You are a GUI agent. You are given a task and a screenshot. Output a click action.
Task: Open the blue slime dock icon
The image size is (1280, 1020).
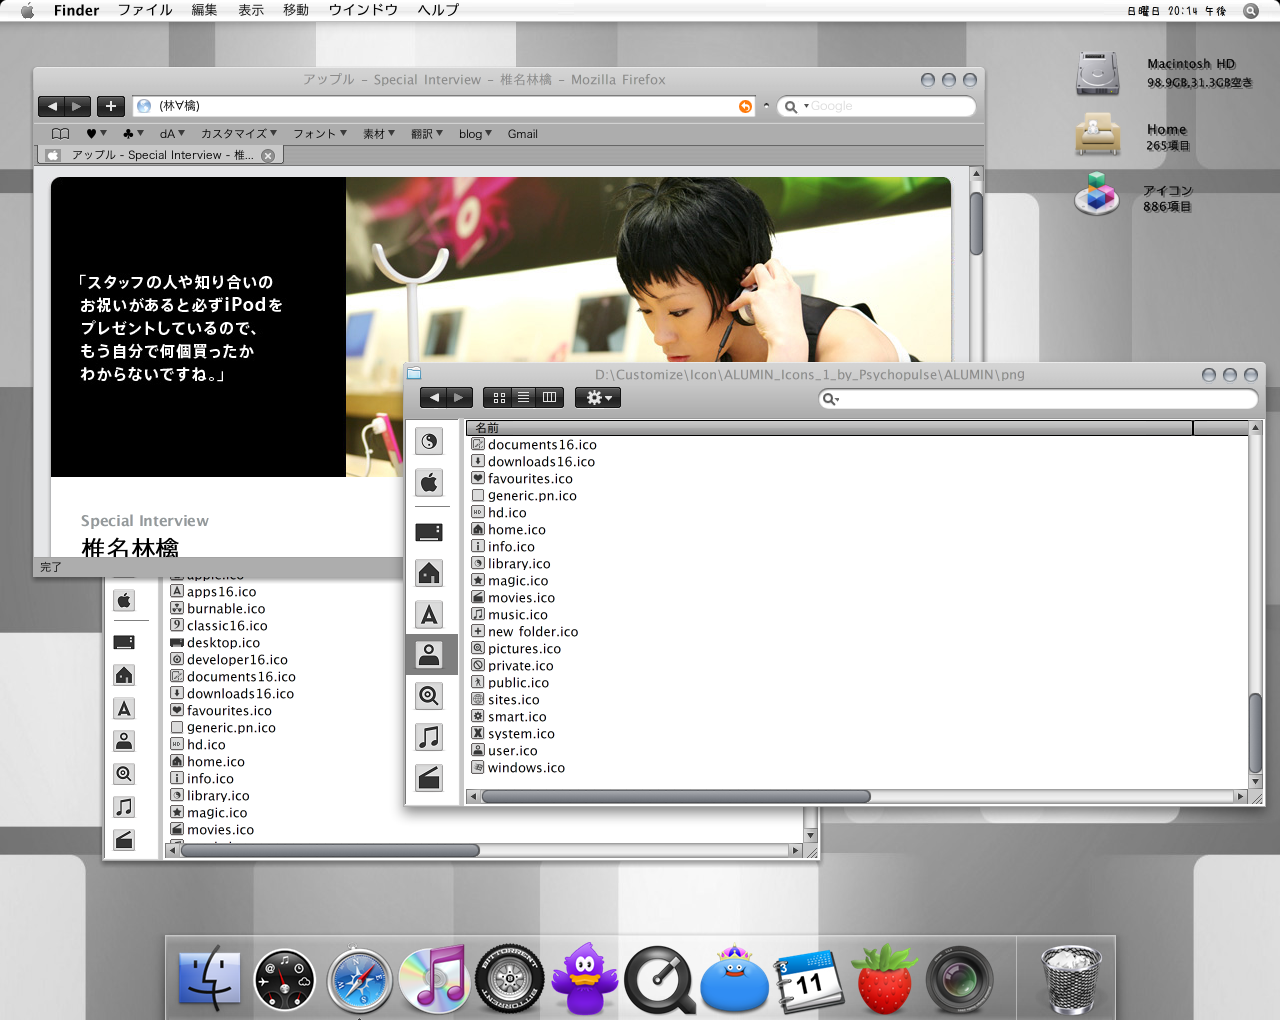click(735, 980)
